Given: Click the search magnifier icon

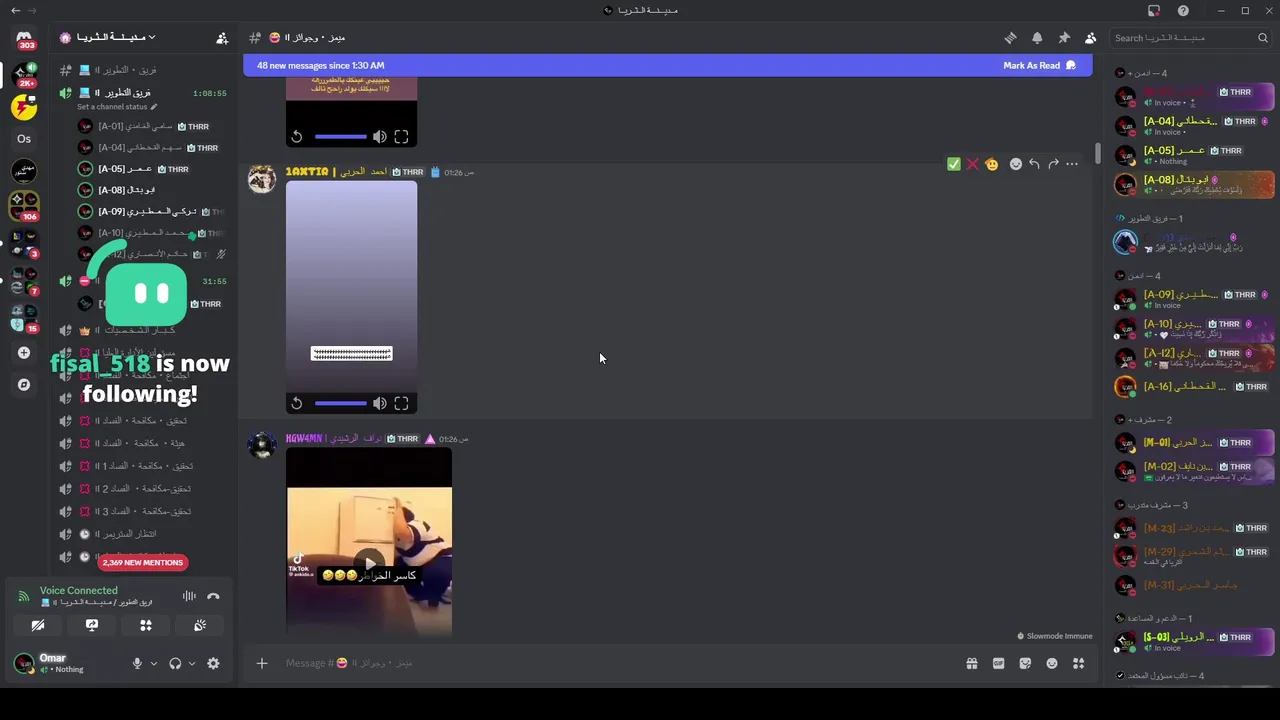Looking at the screenshot, I should point(1263,38).
